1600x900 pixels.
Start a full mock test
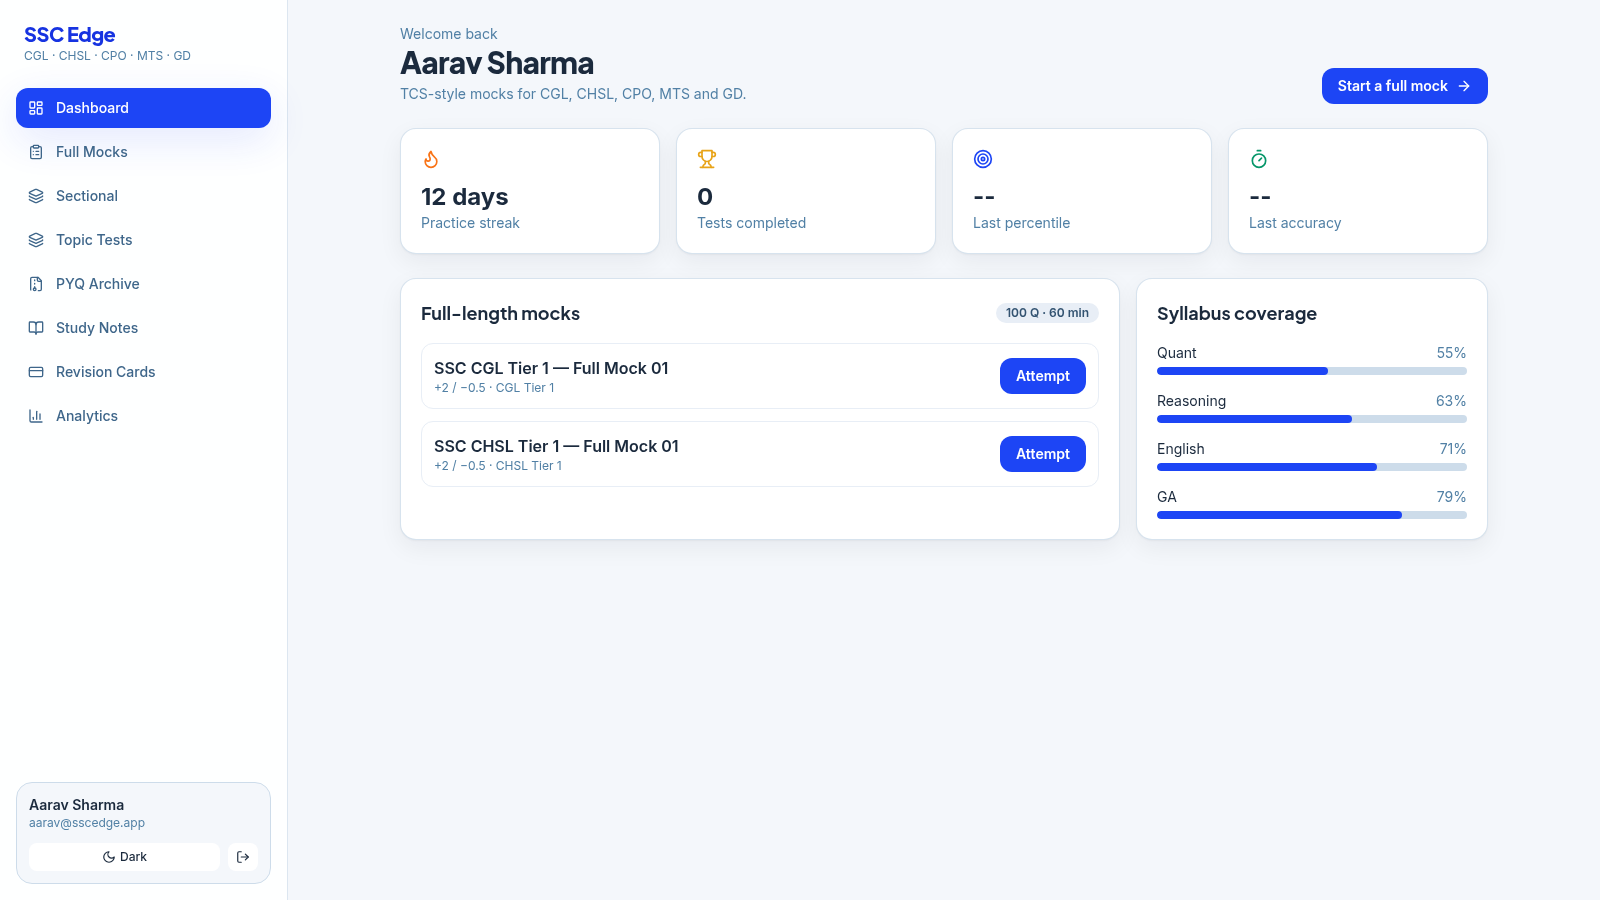click(1404, 86)
